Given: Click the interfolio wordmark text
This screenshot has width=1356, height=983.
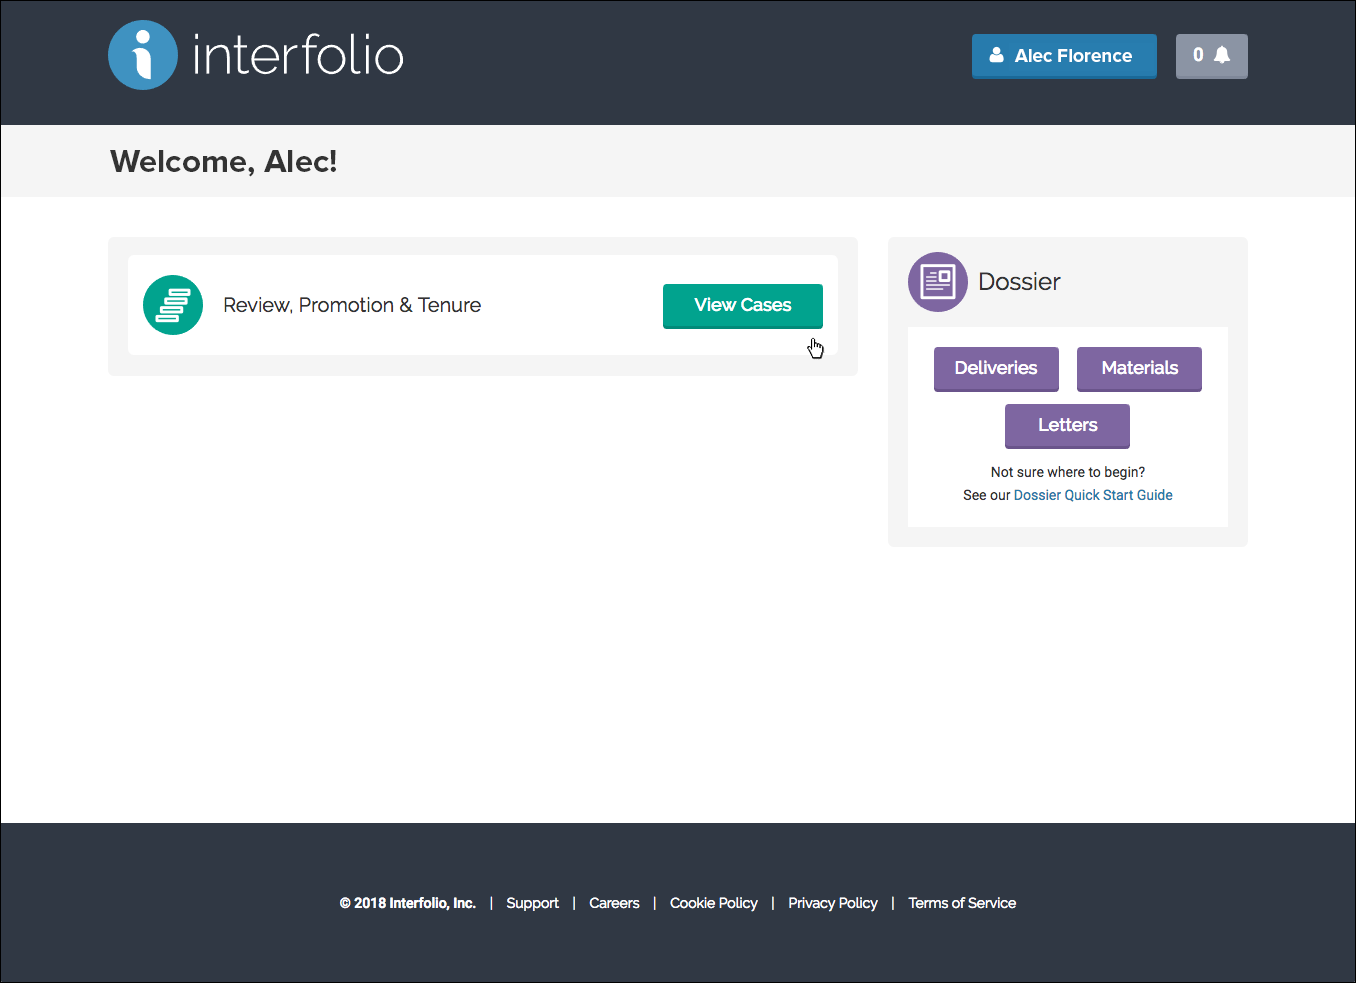Looking at the screenshot, I should [298, 55].
